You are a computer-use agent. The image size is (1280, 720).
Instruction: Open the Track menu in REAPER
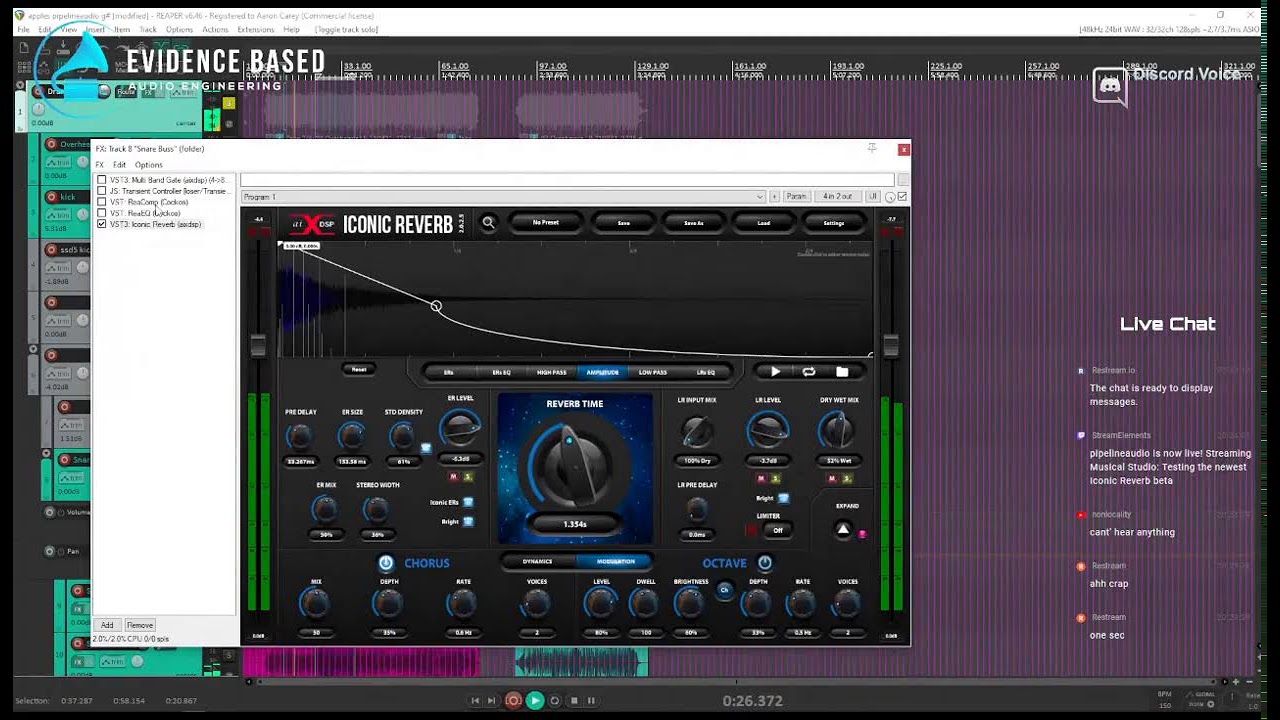tap(148, 30)
